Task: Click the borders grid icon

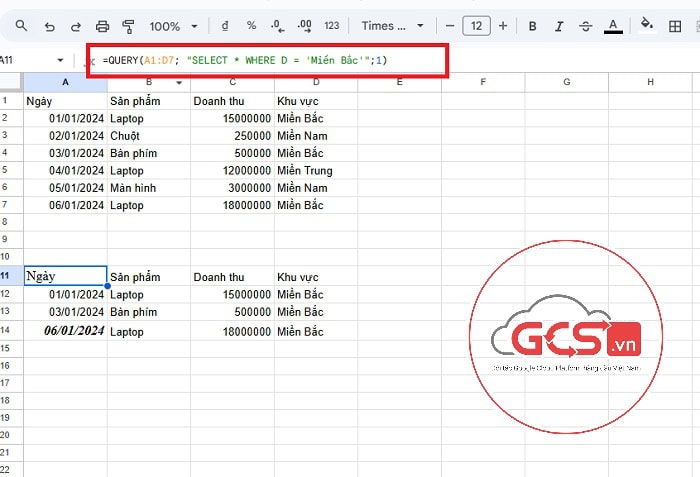Action: coord(675,26)
